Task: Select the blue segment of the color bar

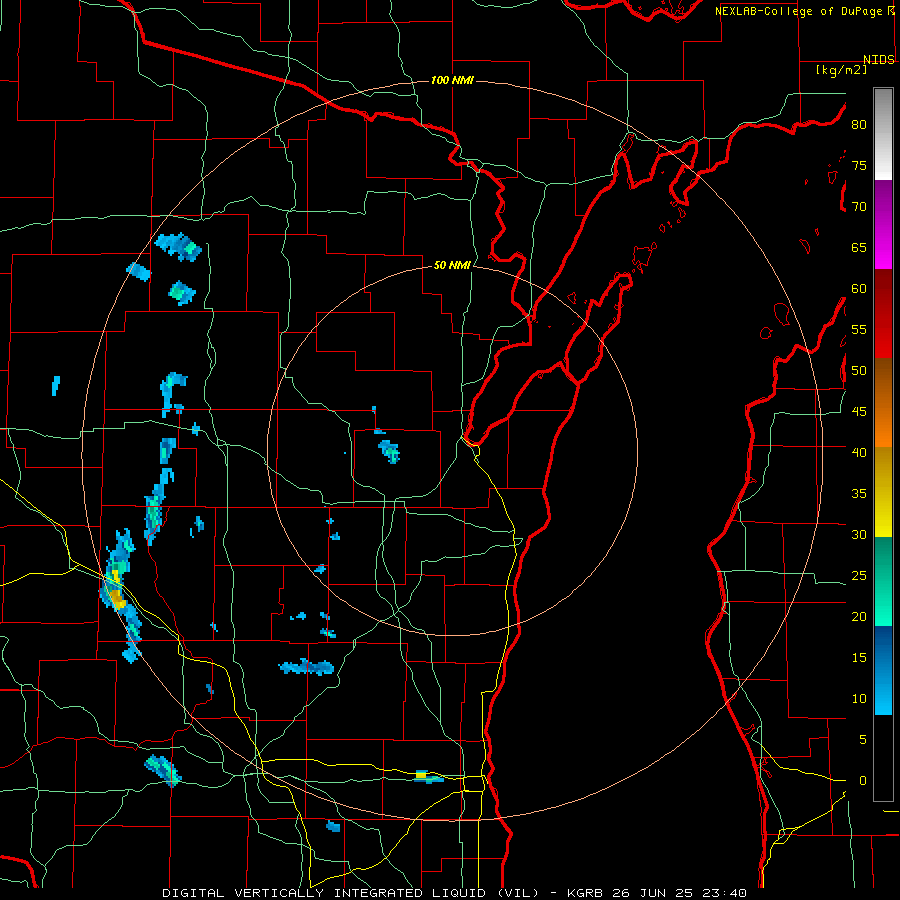Action: [x=883, y=670]
